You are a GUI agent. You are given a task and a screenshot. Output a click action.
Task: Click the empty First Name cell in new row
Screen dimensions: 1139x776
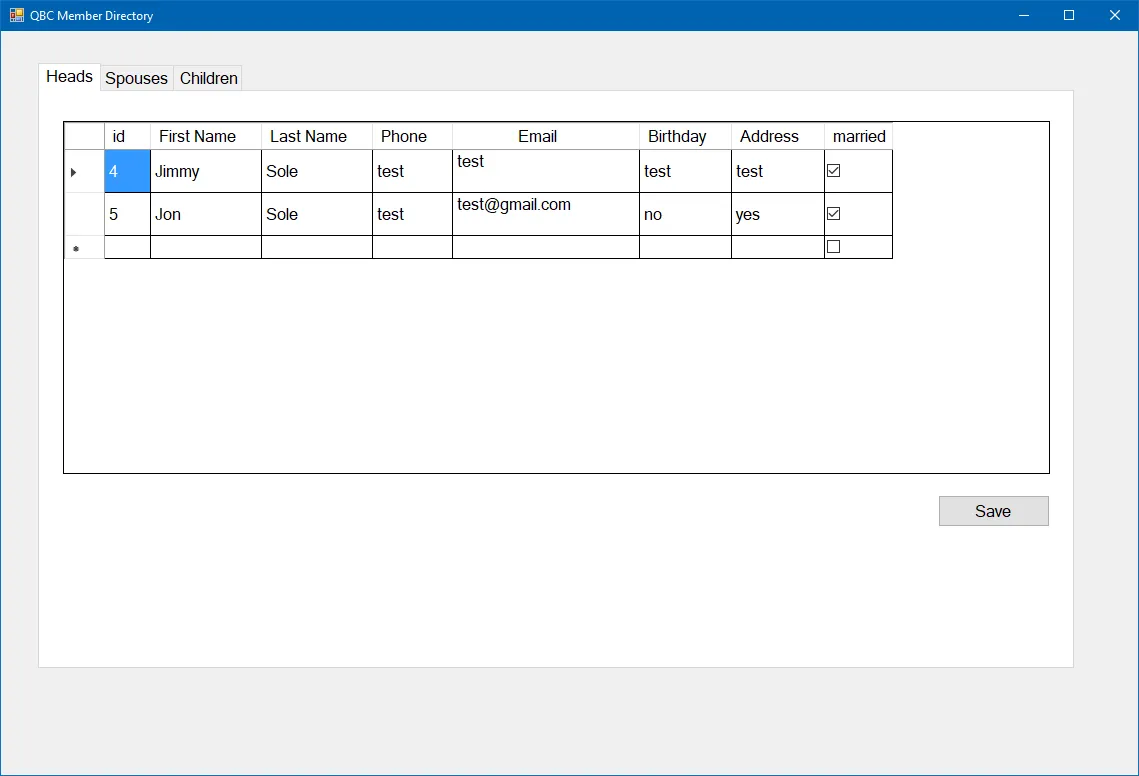point(206,247)
